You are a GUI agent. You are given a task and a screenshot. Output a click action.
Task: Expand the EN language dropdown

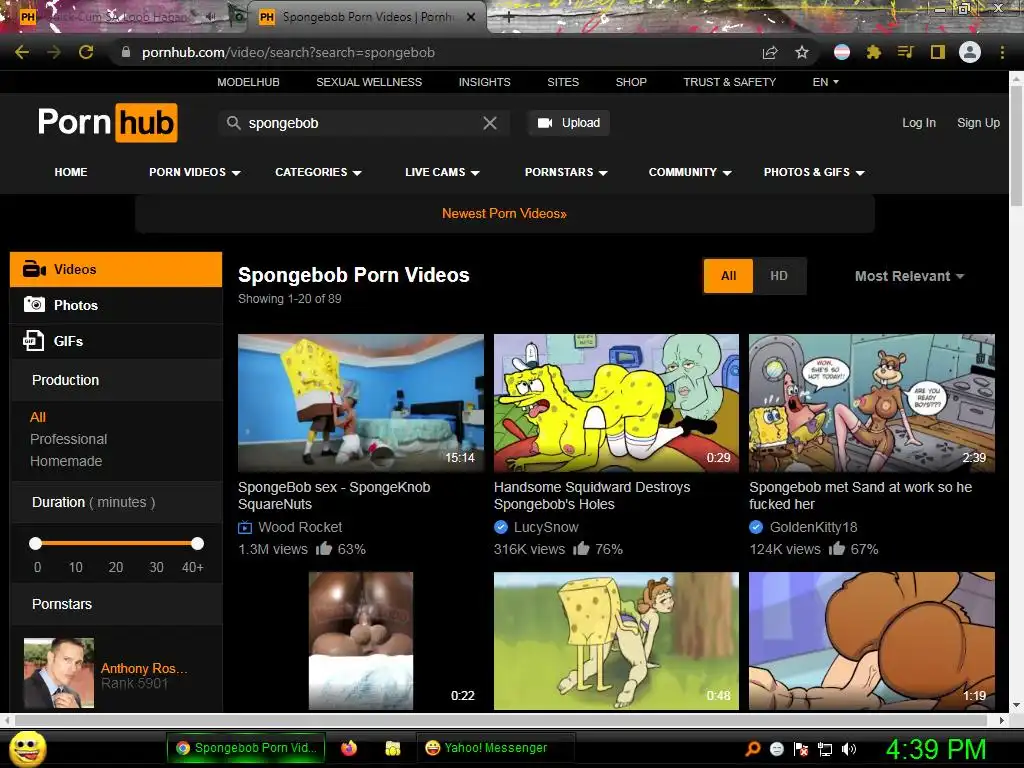(x=825, y=82)
